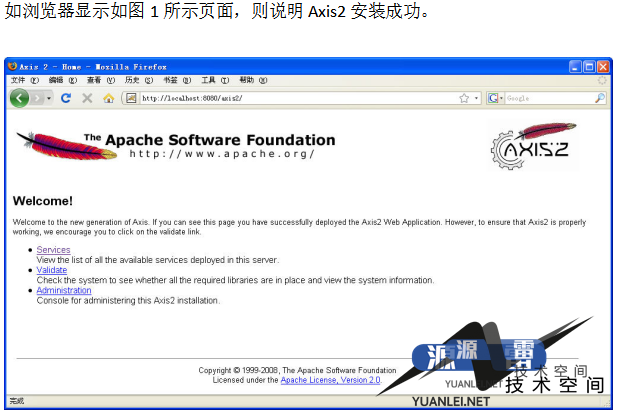The height and width of the screenshot is (415, 618).
Task: Click the Apache Software Foundation feather logo
Action: coord(67,146)
